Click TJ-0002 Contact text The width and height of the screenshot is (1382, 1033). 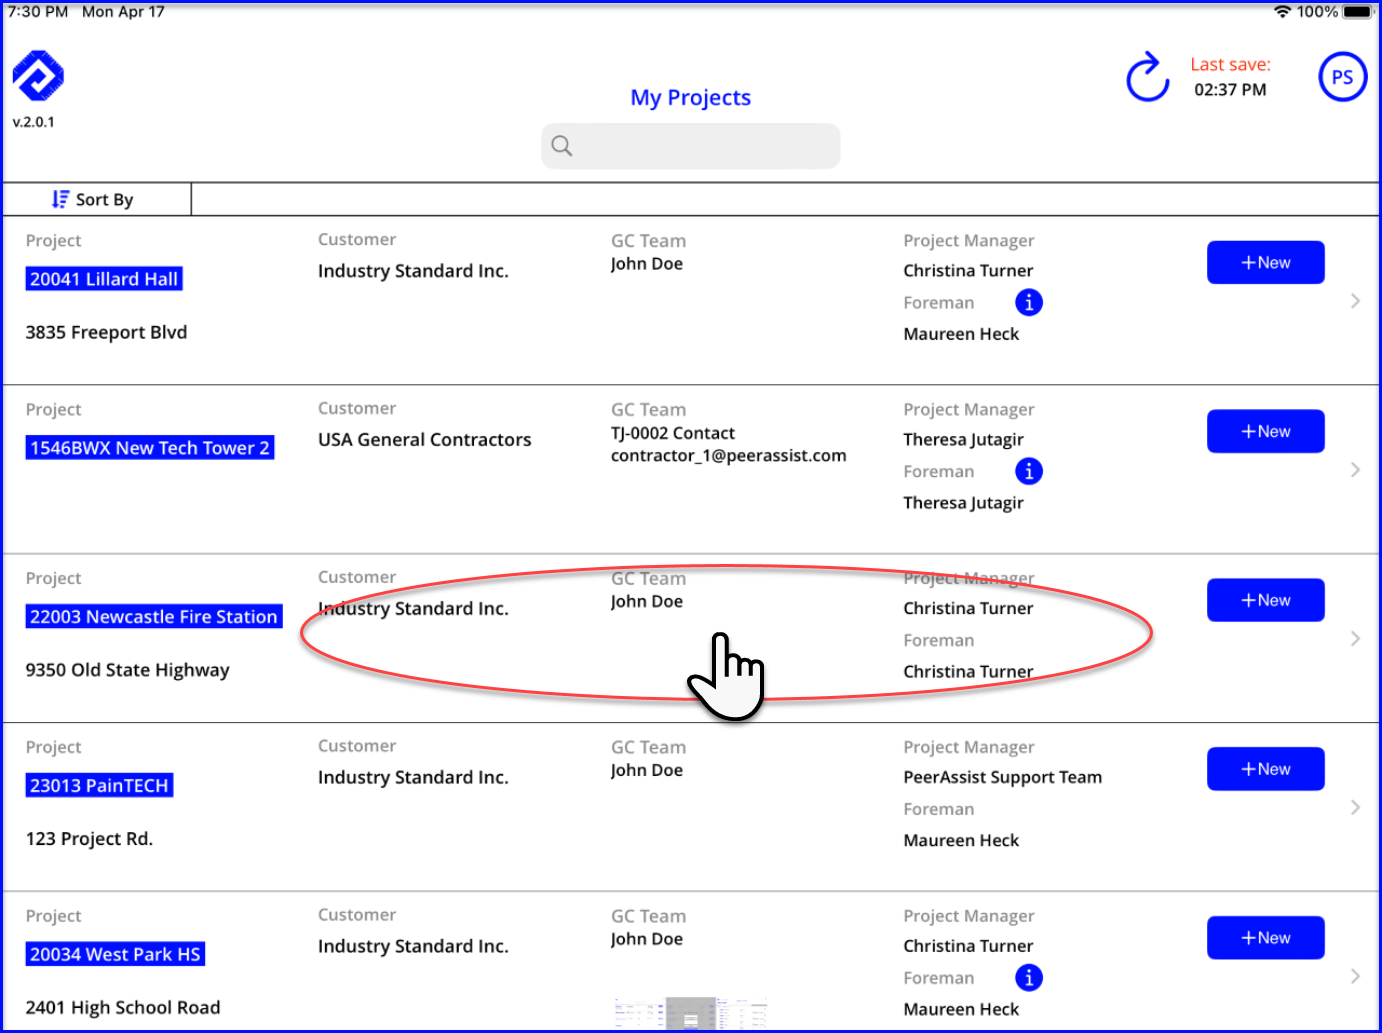673,433
